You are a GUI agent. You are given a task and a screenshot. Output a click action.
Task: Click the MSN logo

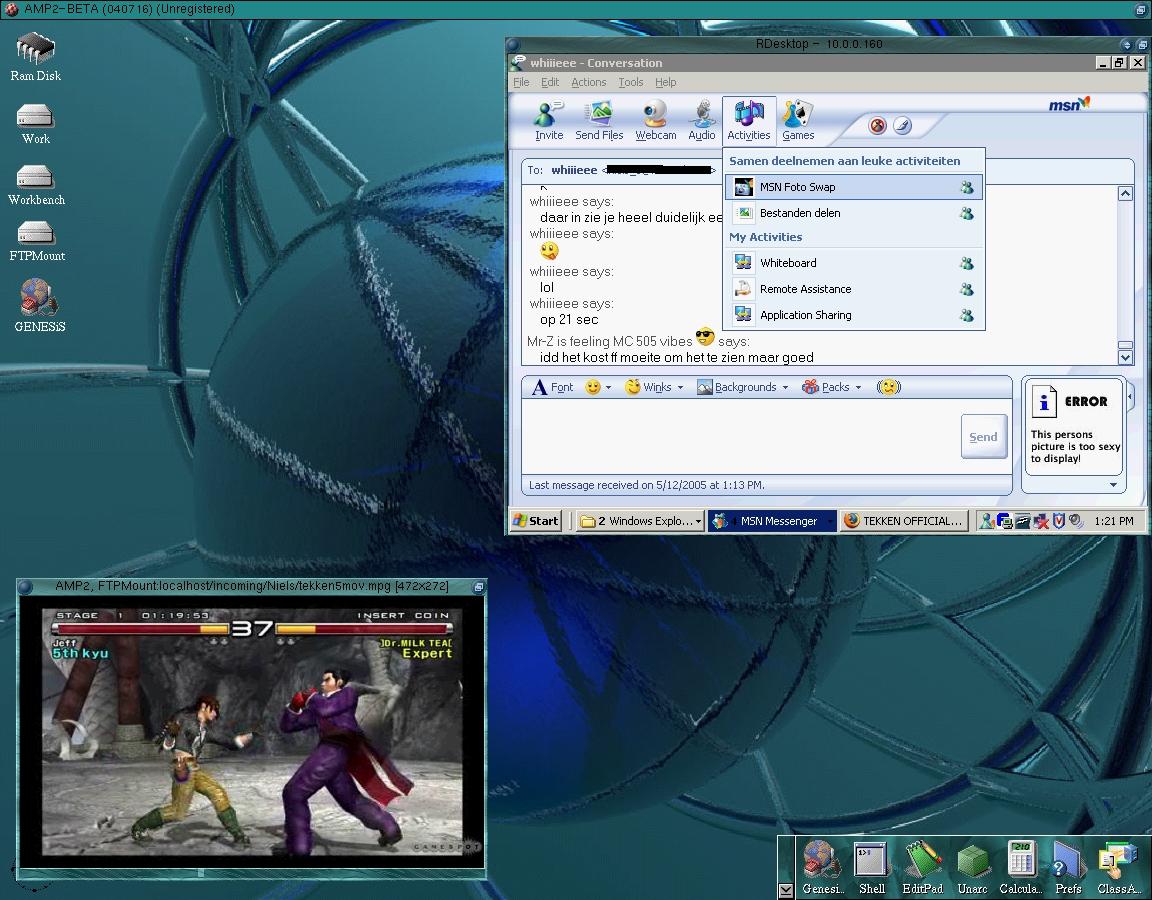1069,104
